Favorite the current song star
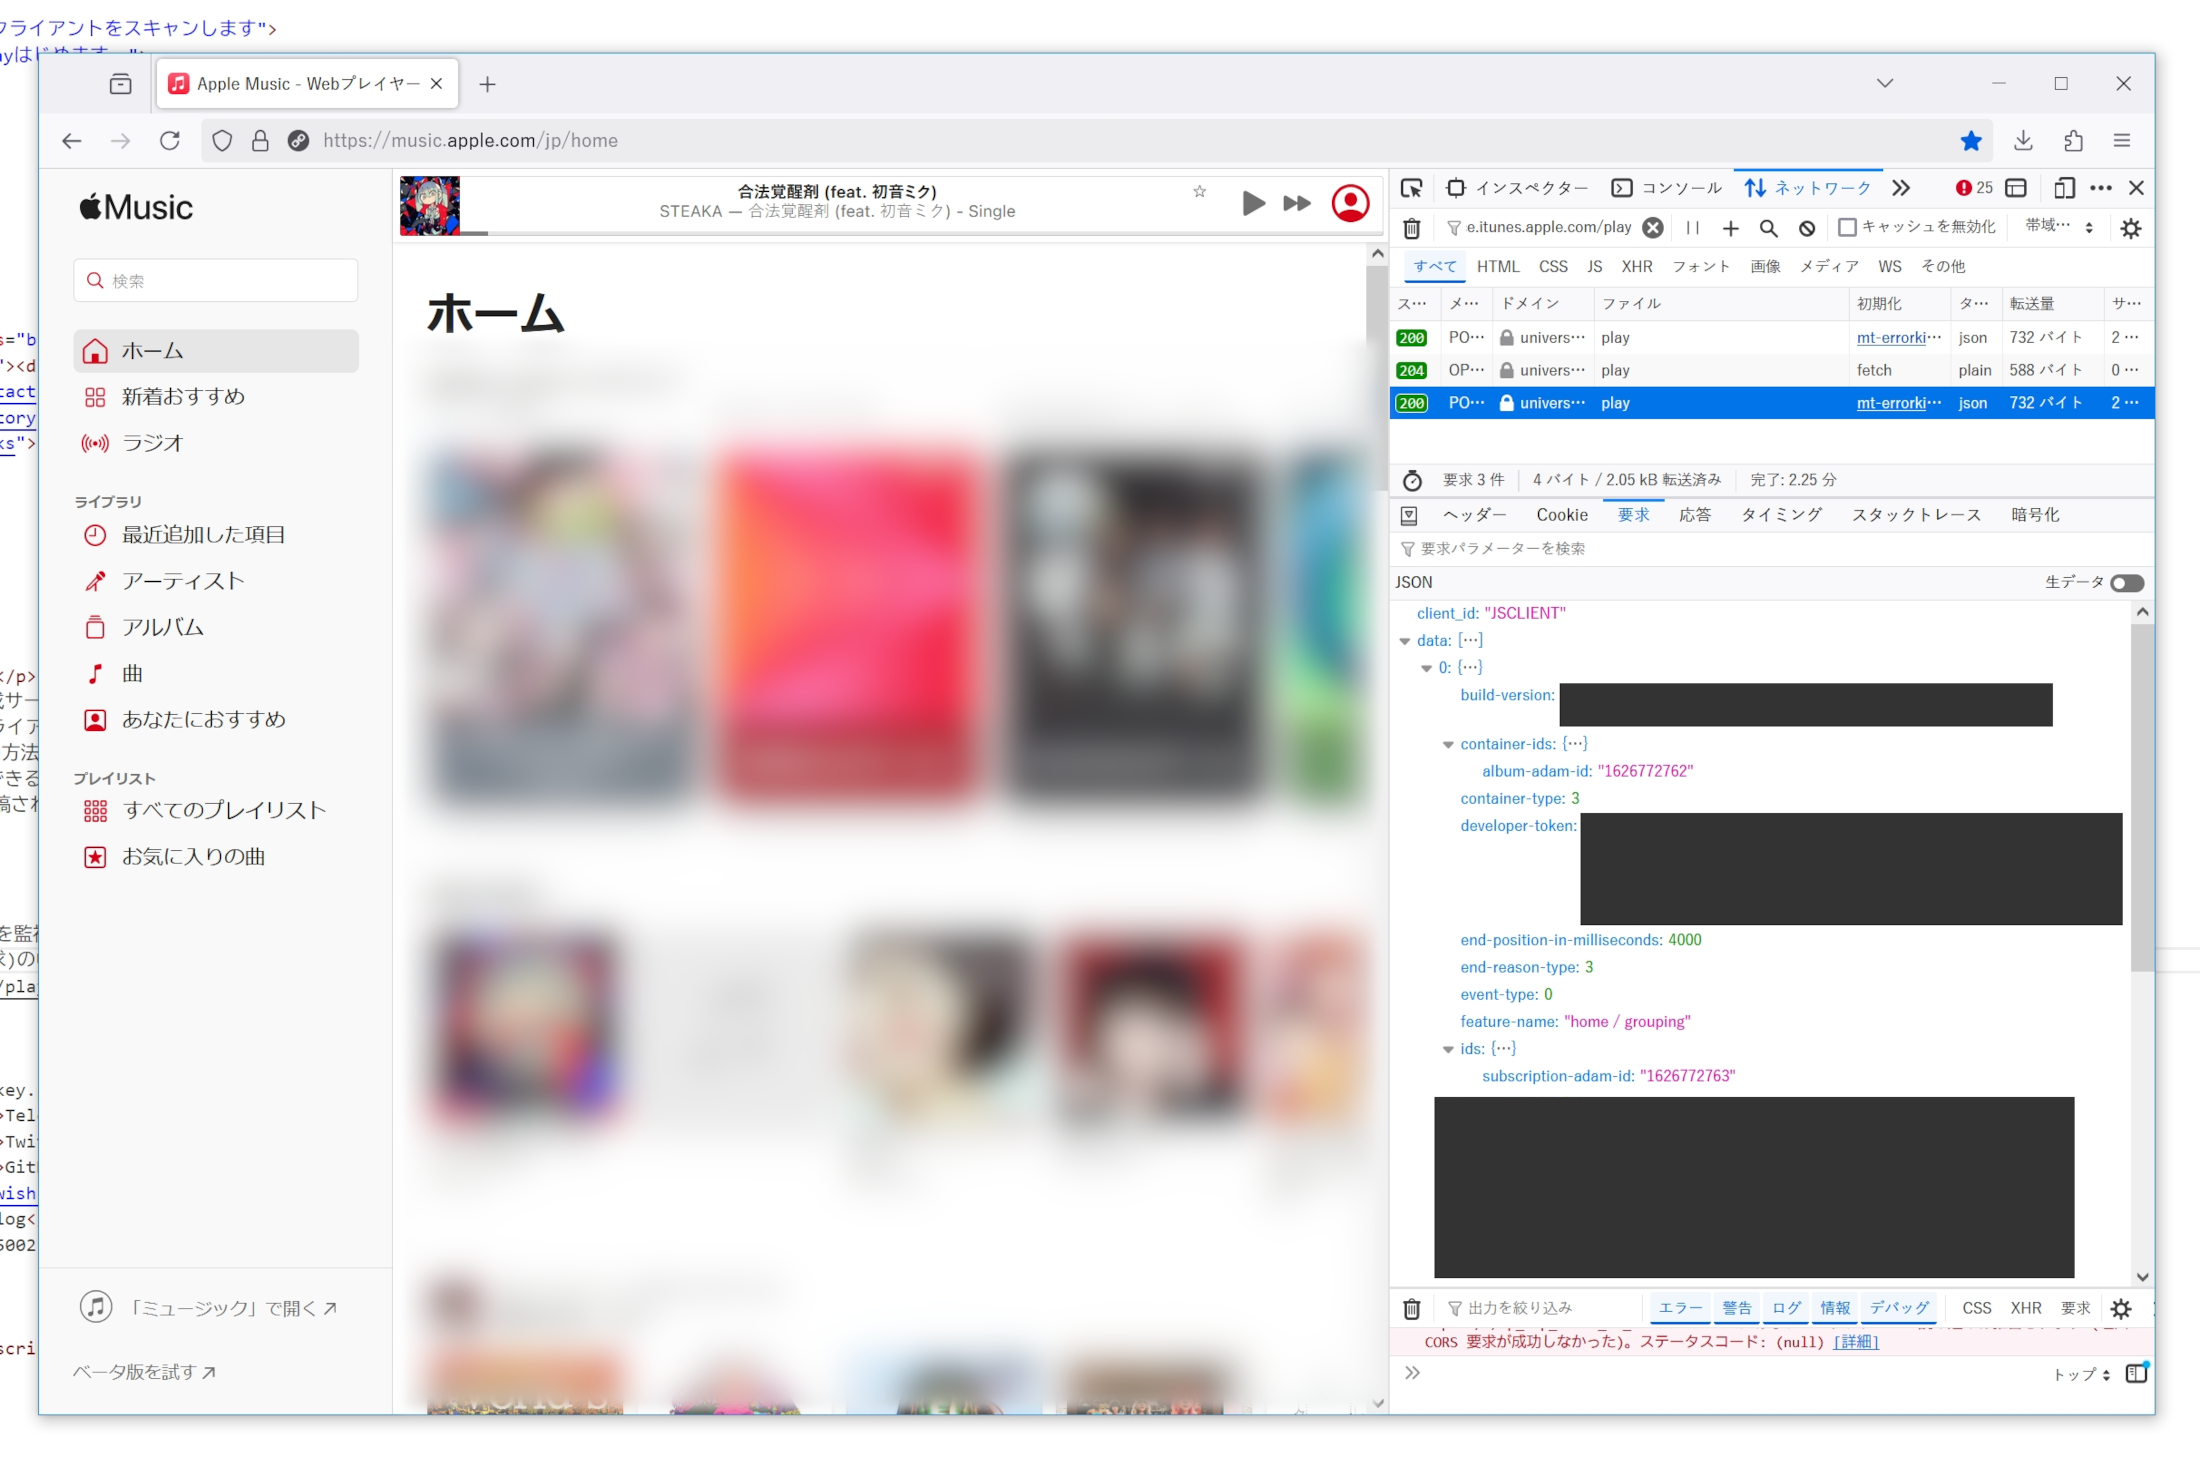2200x1467 pixels. point(1199,192)
